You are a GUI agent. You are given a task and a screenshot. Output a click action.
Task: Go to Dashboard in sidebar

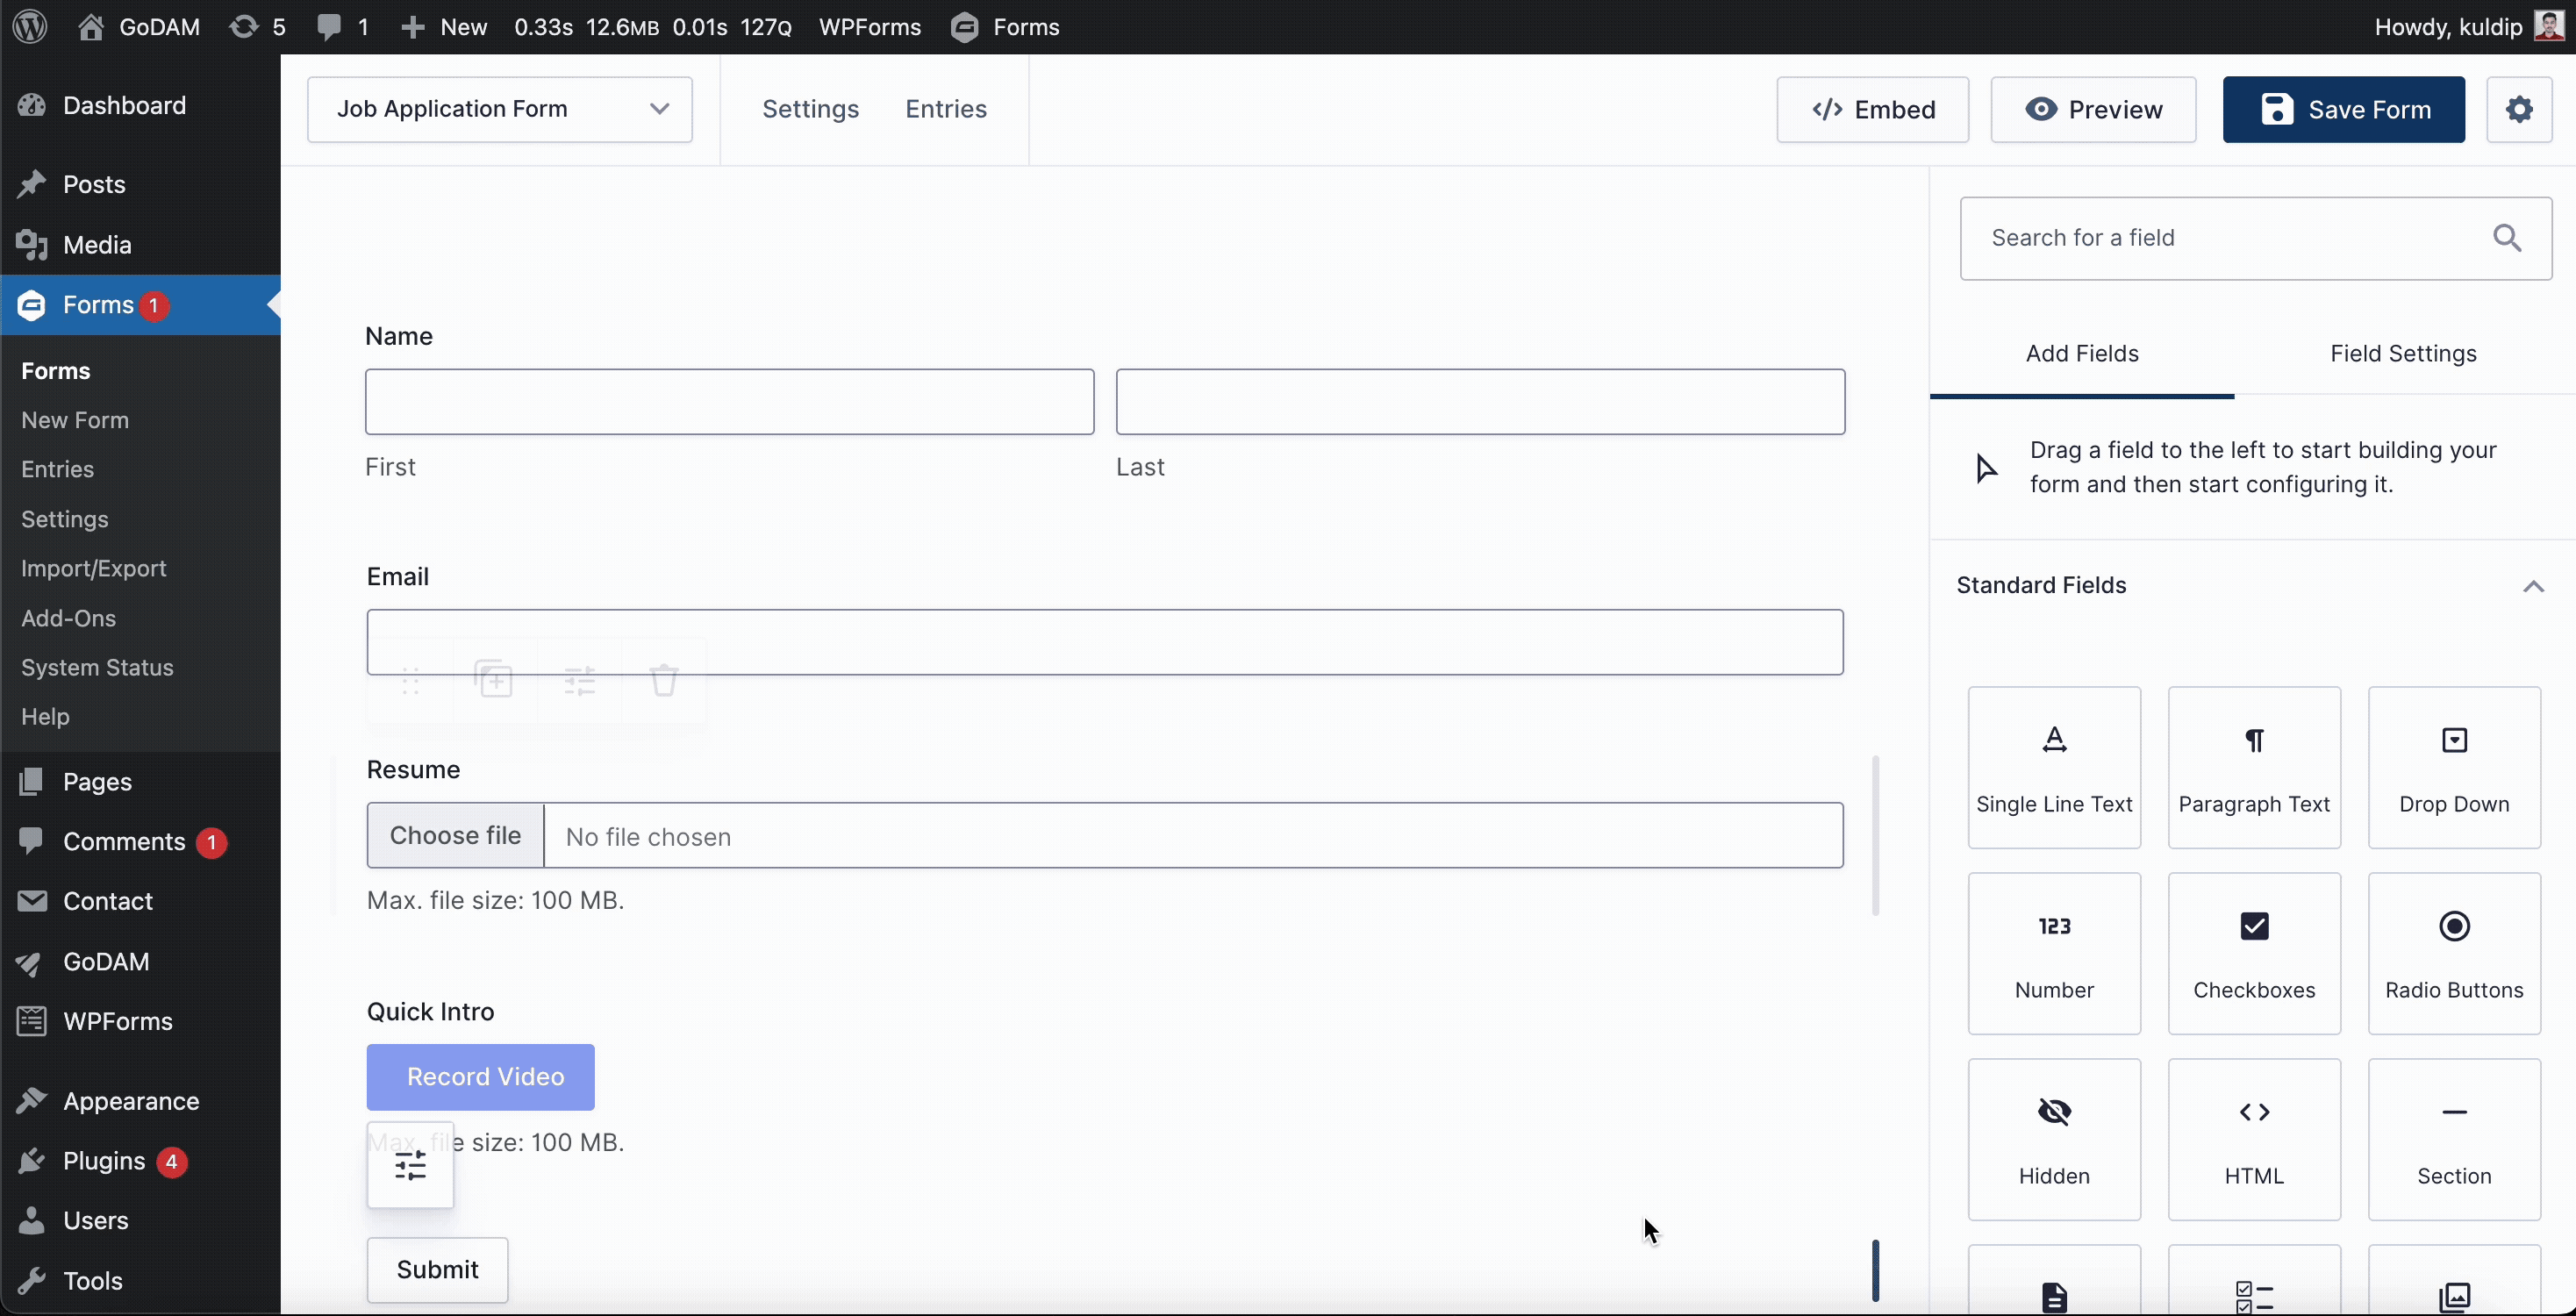(124, 105)
